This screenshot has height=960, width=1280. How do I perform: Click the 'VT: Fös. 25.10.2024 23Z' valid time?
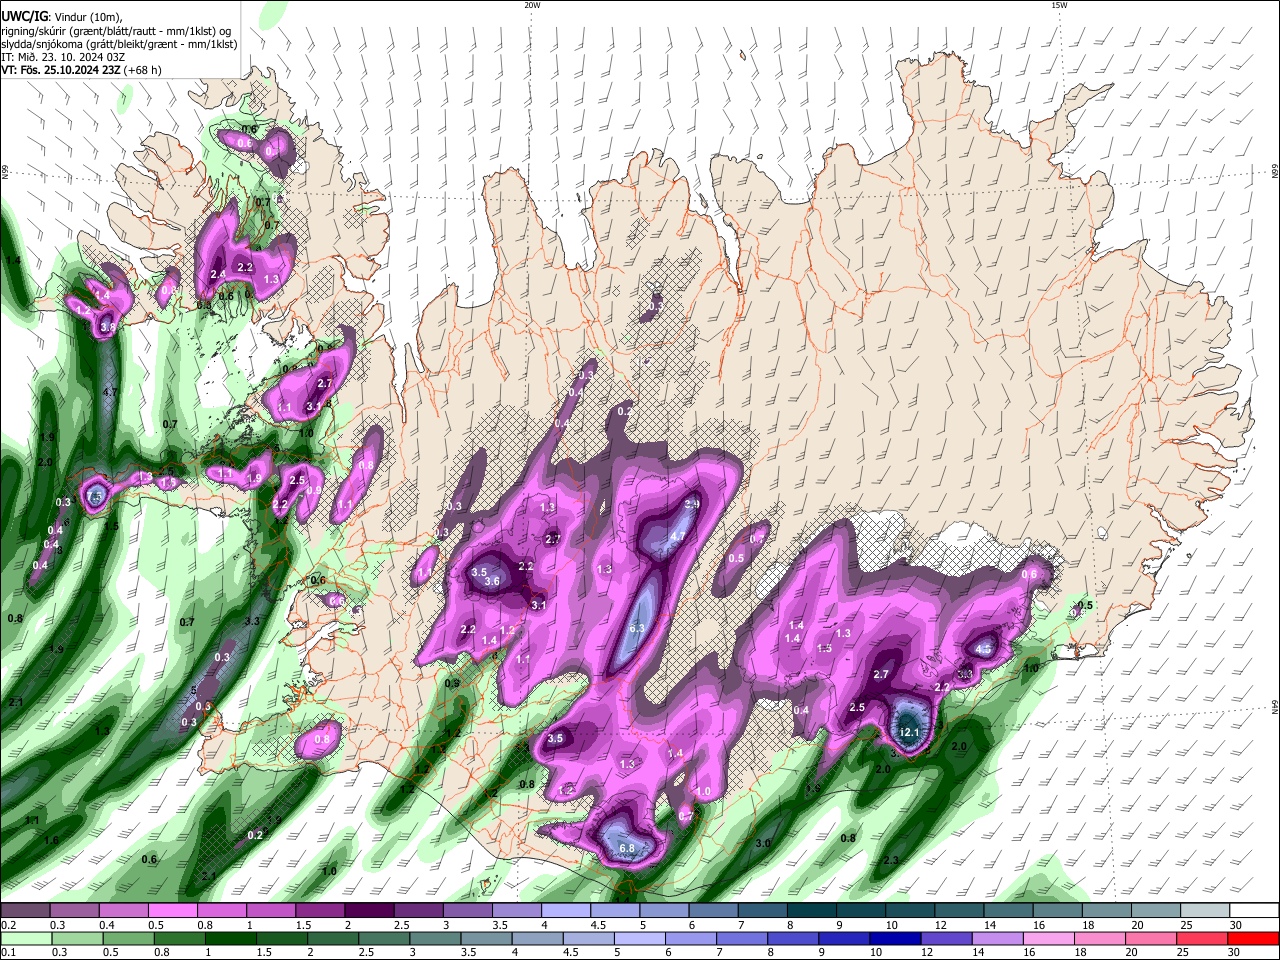coord(61,70)
